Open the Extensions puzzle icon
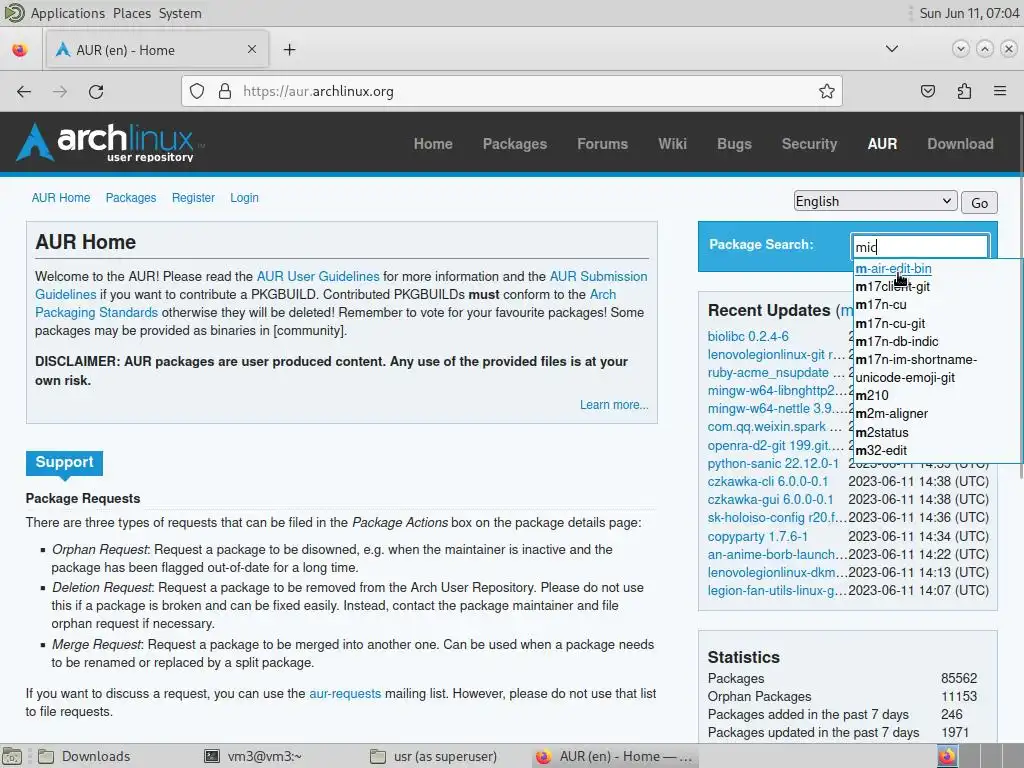Screen dimensions: 1024x768 pos(964,91)
